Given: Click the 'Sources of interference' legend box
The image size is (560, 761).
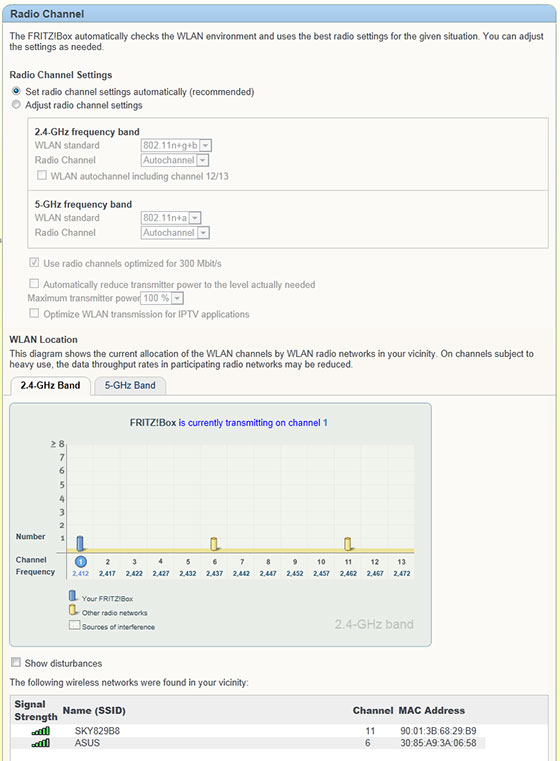Looking at the screenshot, I should coord(74,625).
